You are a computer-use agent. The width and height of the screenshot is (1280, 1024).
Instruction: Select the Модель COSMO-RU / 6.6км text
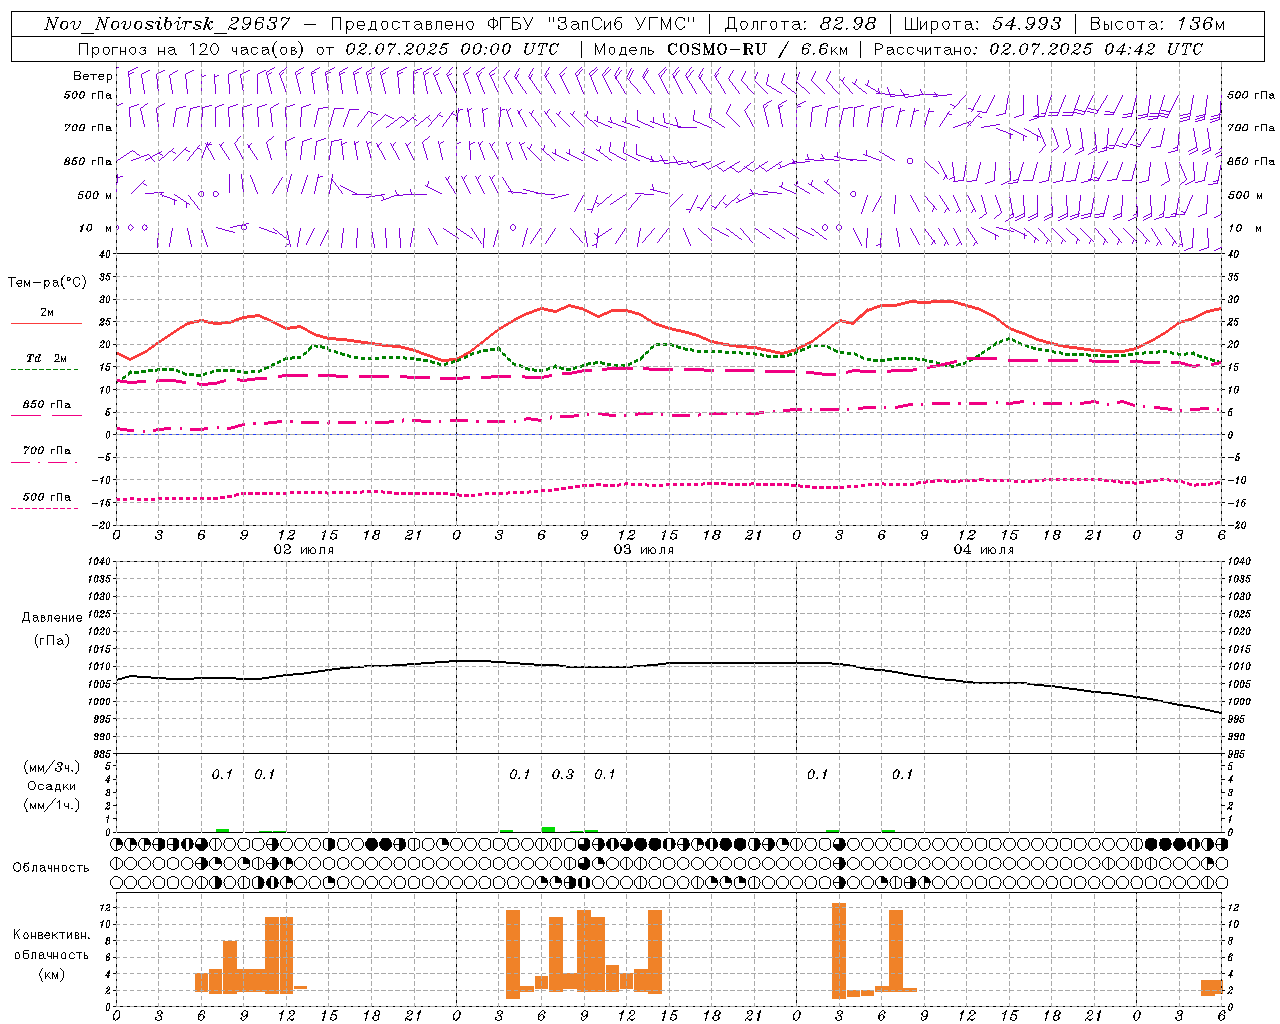click(721, 49)
